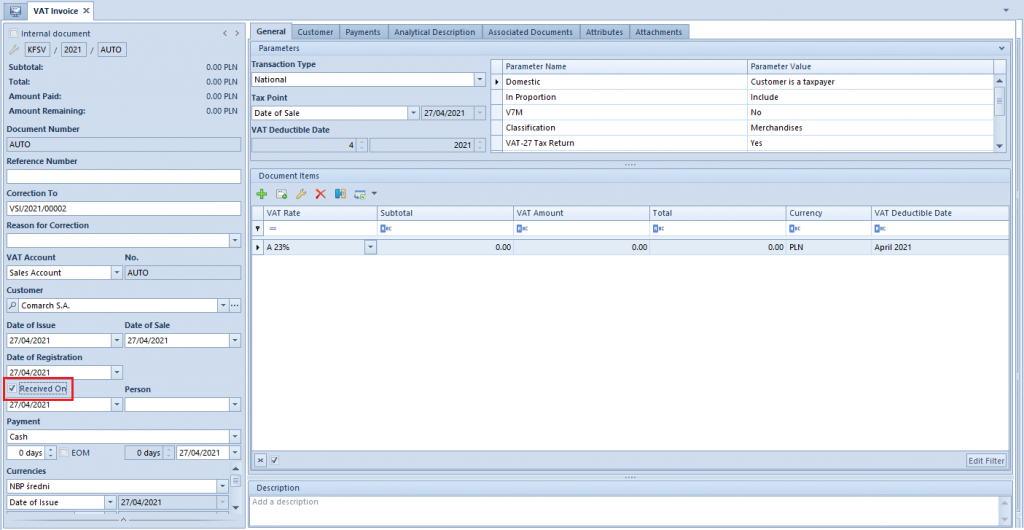
Task: Click the red X delete item icon
Action: tap(321, 194)
